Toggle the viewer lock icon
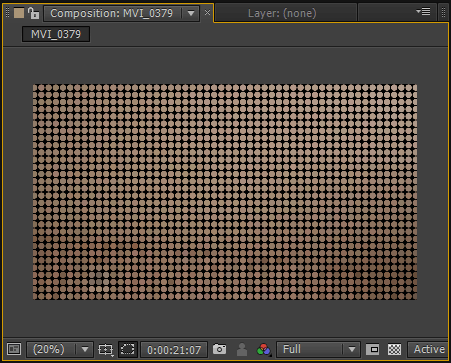Viewport: 451px width, 363px height. 33,13
